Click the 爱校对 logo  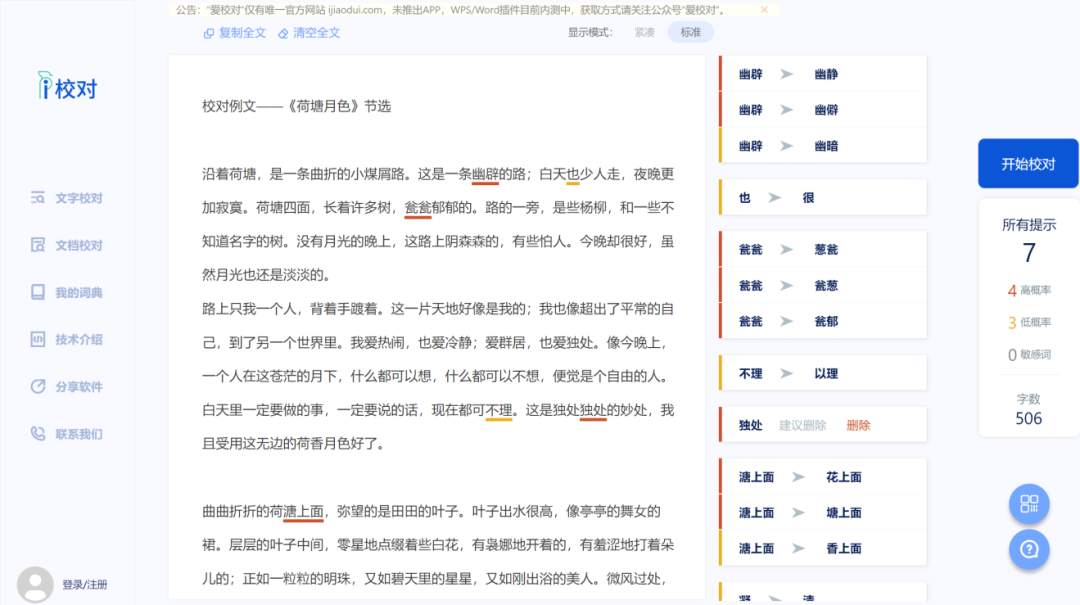pos(68,86)
